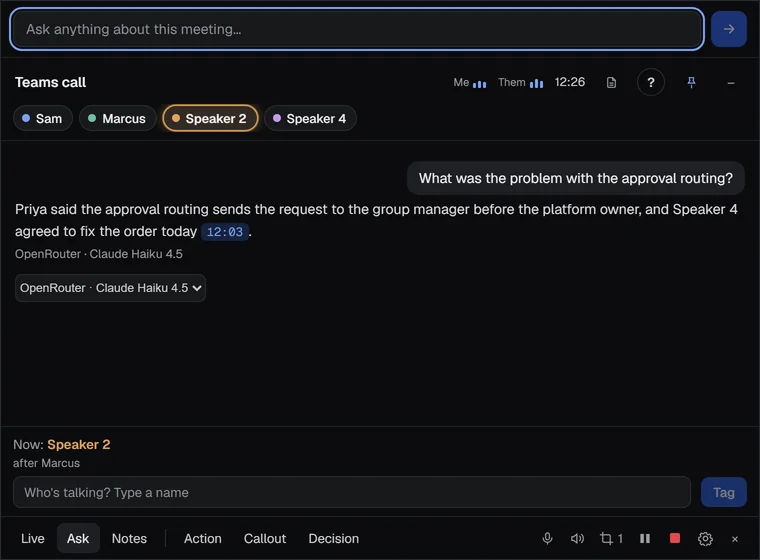This screenshot has width=760, height=560.
Task: Click the Tag button
Action: point(724,492)
